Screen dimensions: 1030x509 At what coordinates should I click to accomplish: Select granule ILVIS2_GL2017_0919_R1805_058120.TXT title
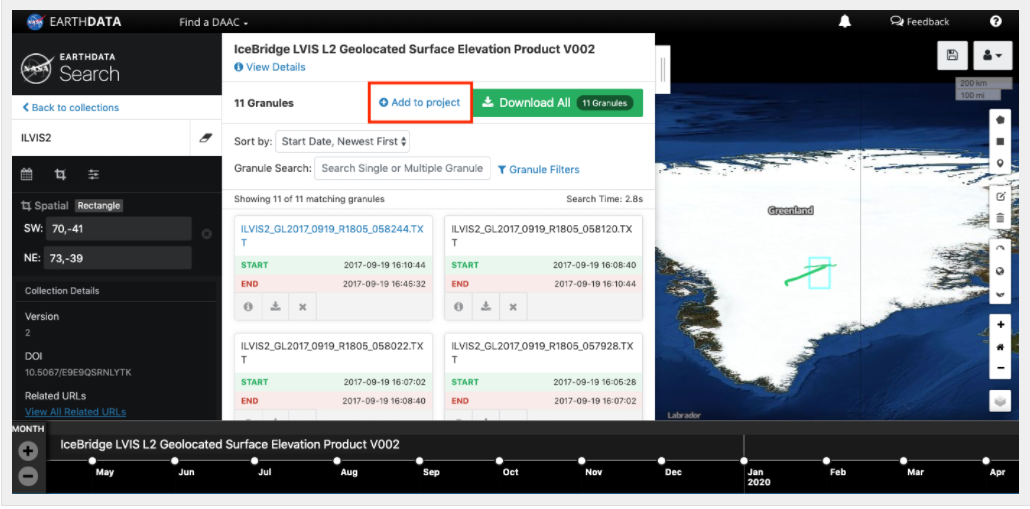(543, 236)
